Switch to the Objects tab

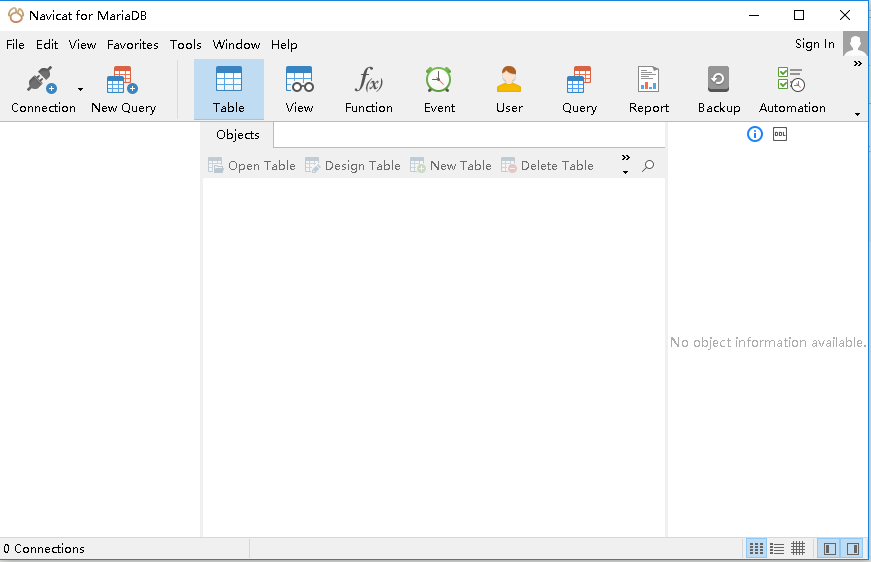tap(238, 135)
